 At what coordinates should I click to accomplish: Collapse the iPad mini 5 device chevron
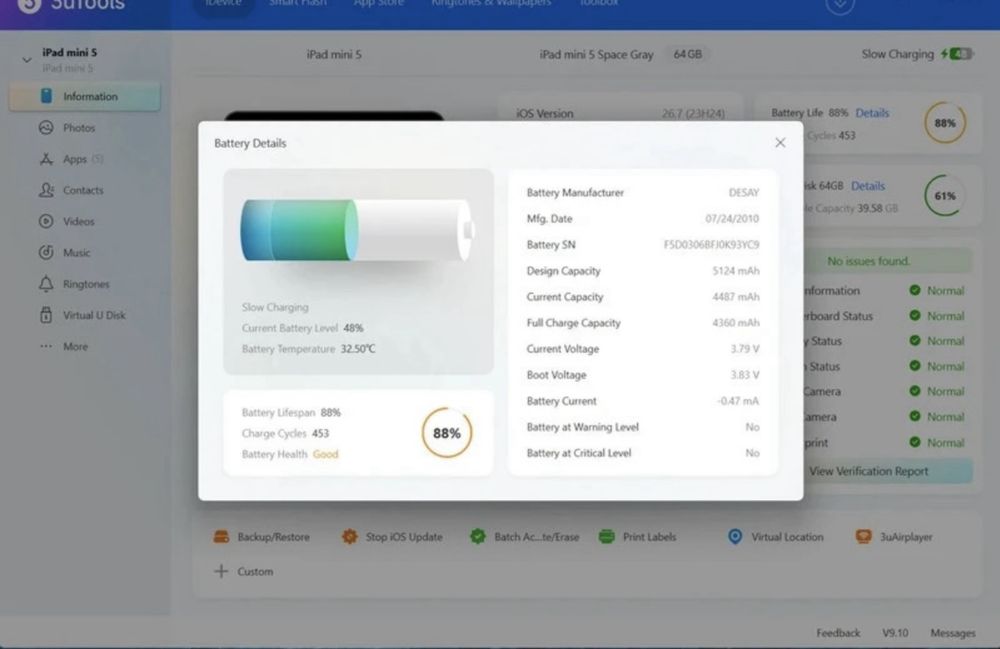click(27, 60)
